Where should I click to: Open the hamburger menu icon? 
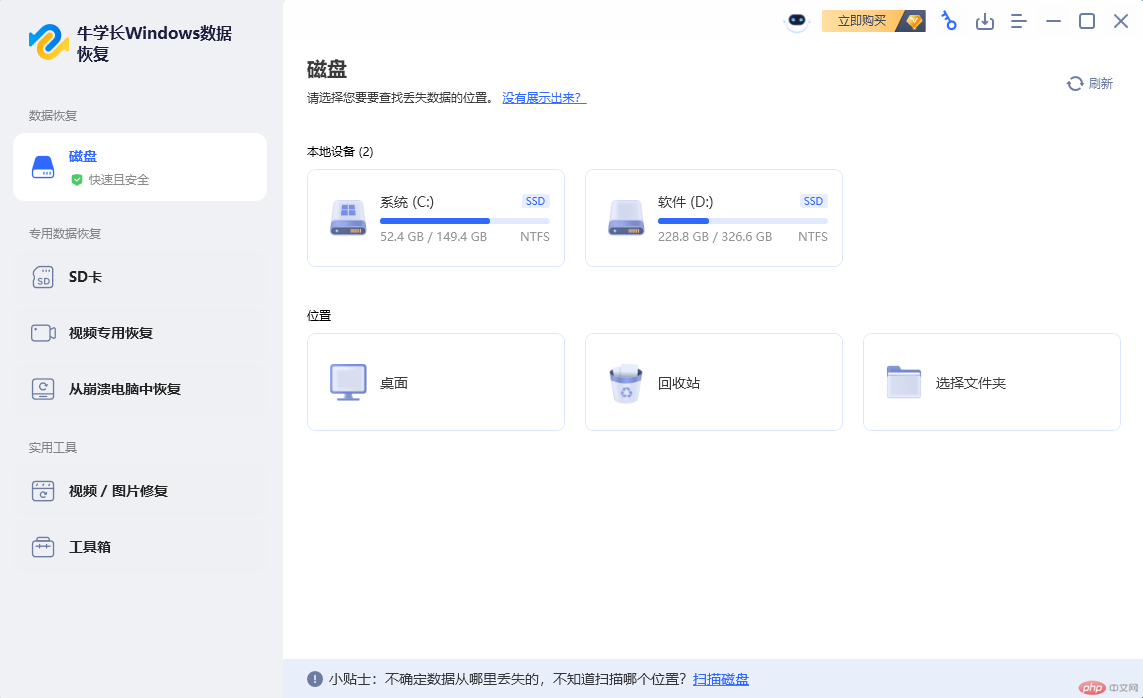click(1019, 21)
